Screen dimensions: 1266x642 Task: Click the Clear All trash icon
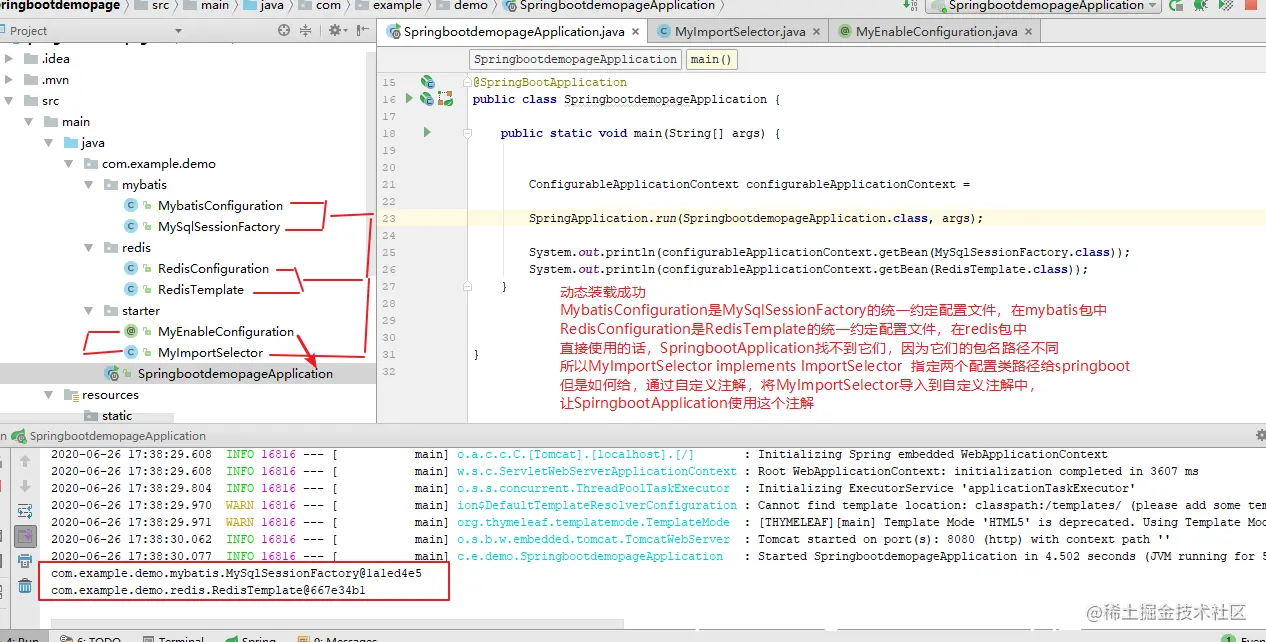25,586
